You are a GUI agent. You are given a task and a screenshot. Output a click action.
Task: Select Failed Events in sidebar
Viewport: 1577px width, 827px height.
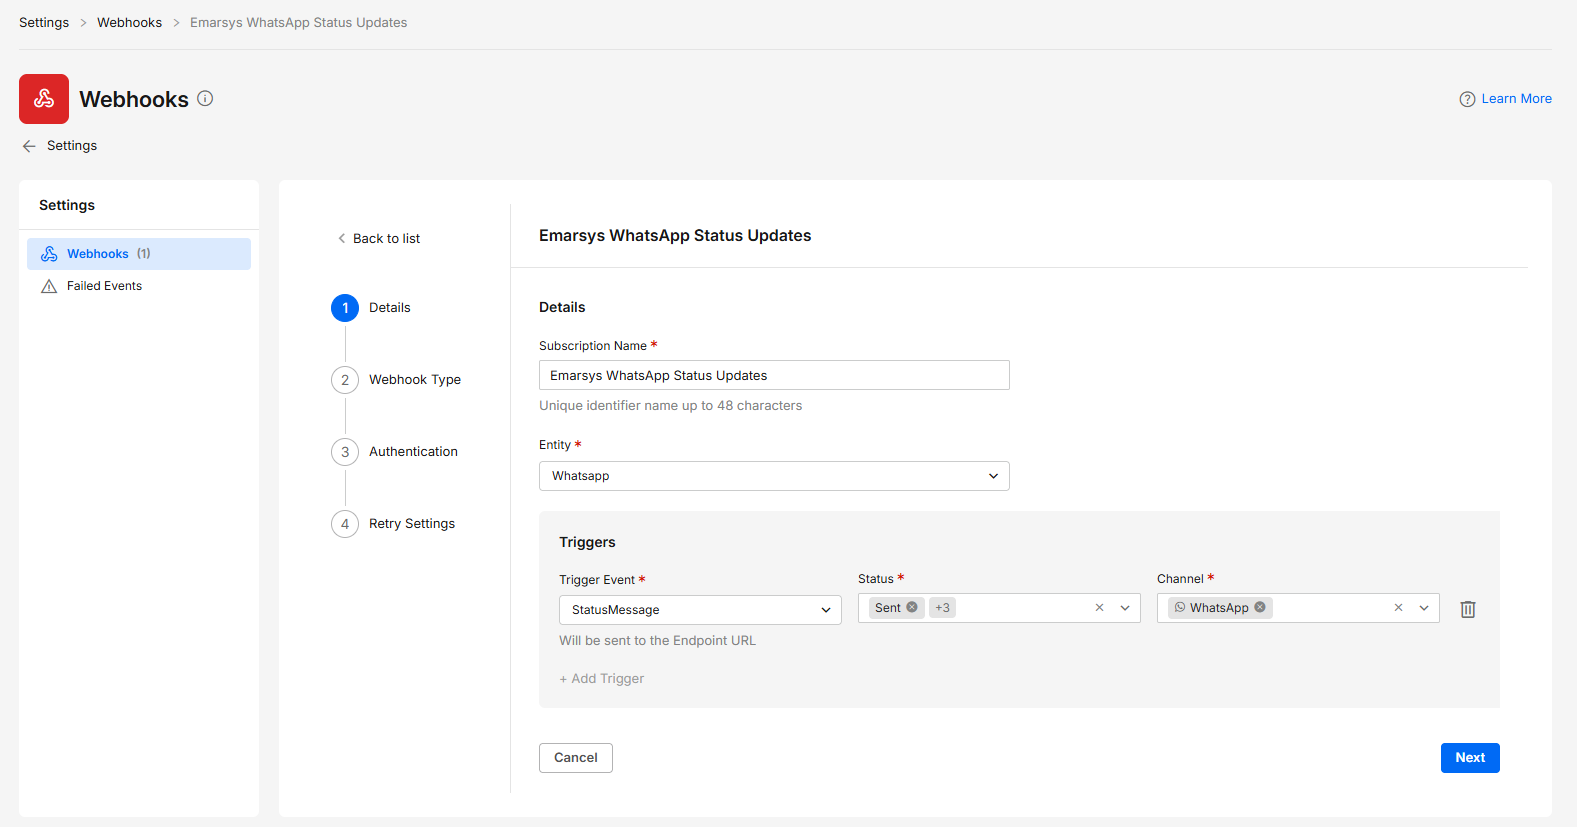(139, 286)
